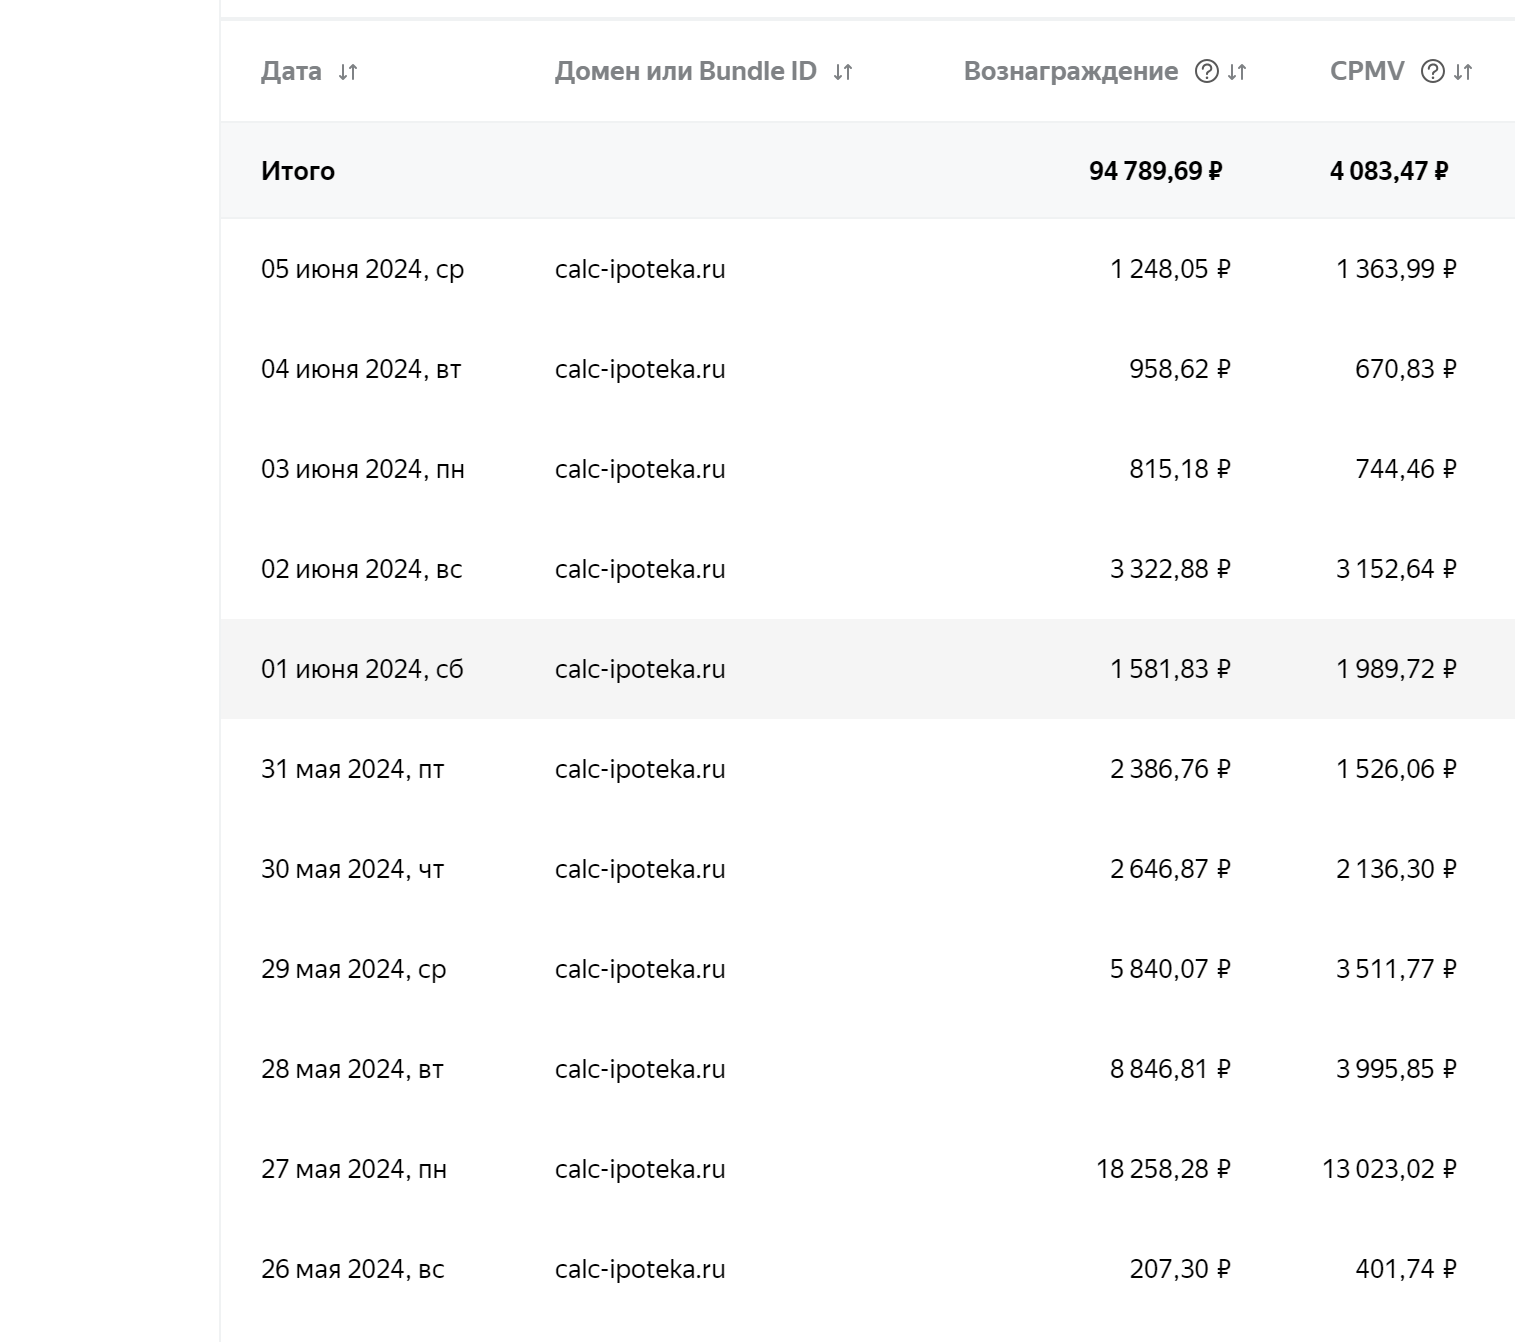This screenshot has height=1342, width=1515.
Task: Select CPMV value 3 511,77 ₽
Action: (x=1397, y=969)
